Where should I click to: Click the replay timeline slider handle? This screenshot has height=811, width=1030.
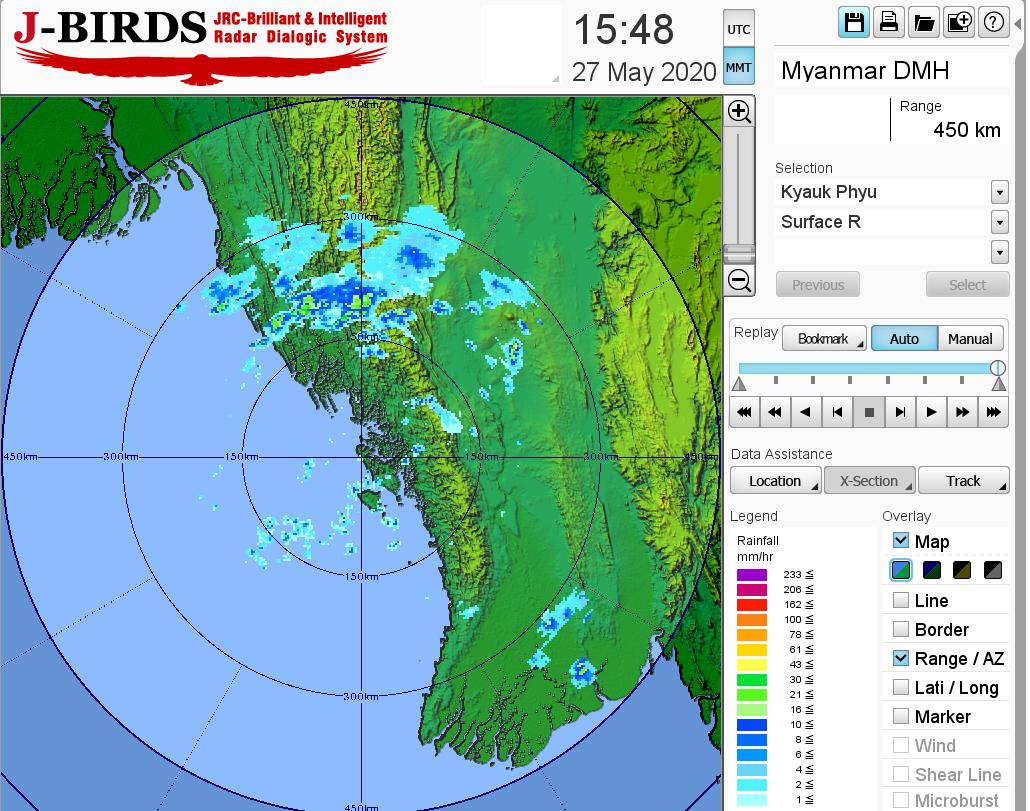(997, 368)
